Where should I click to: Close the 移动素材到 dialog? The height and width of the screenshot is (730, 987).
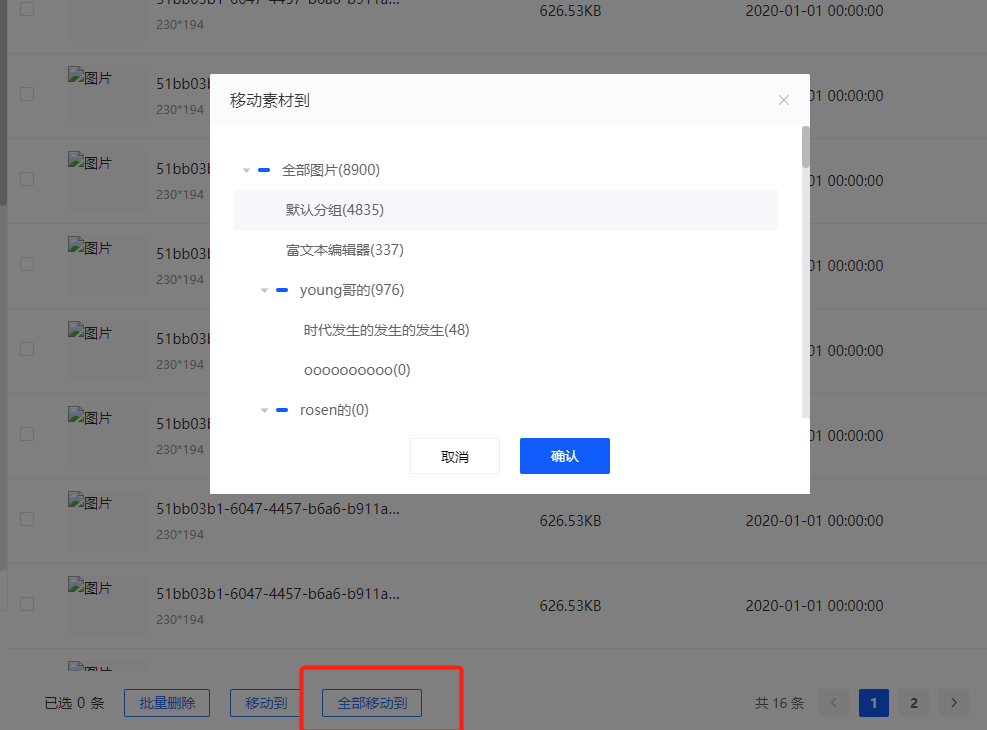click(x=784, y=99)
